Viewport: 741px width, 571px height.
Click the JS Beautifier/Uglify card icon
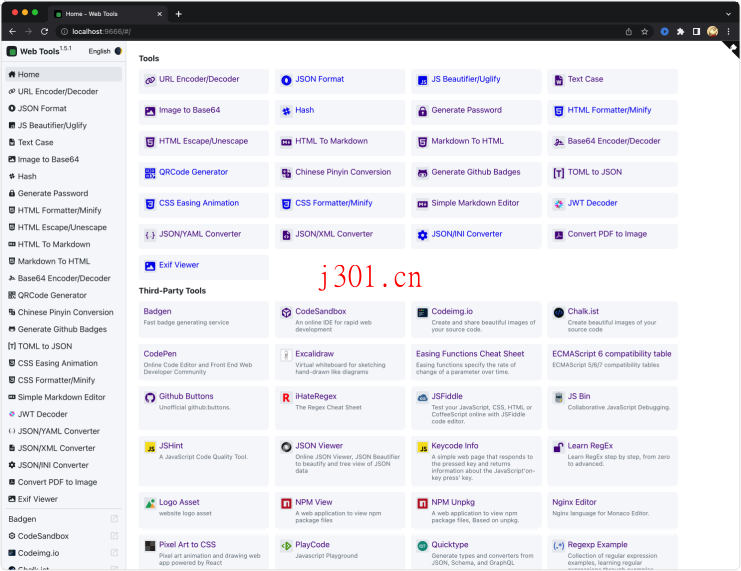click(x=422, y=80)
